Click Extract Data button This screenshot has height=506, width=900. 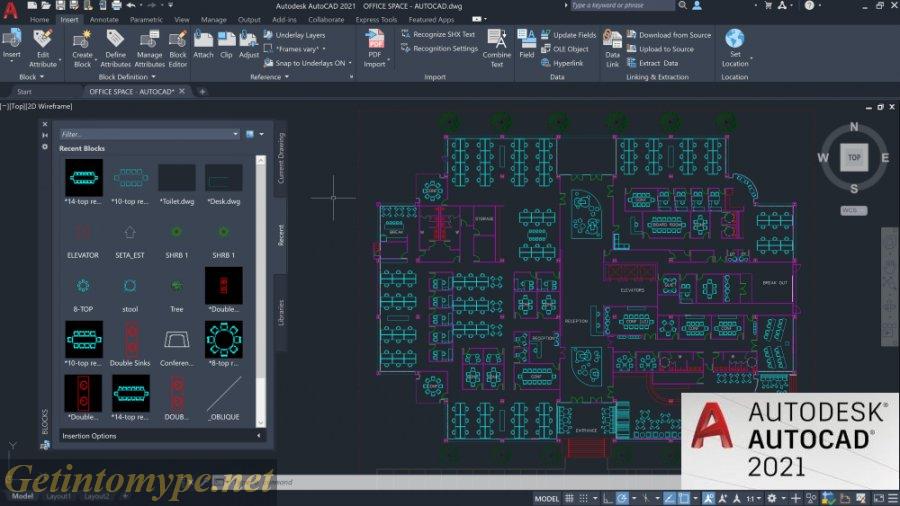pos(653,63)
